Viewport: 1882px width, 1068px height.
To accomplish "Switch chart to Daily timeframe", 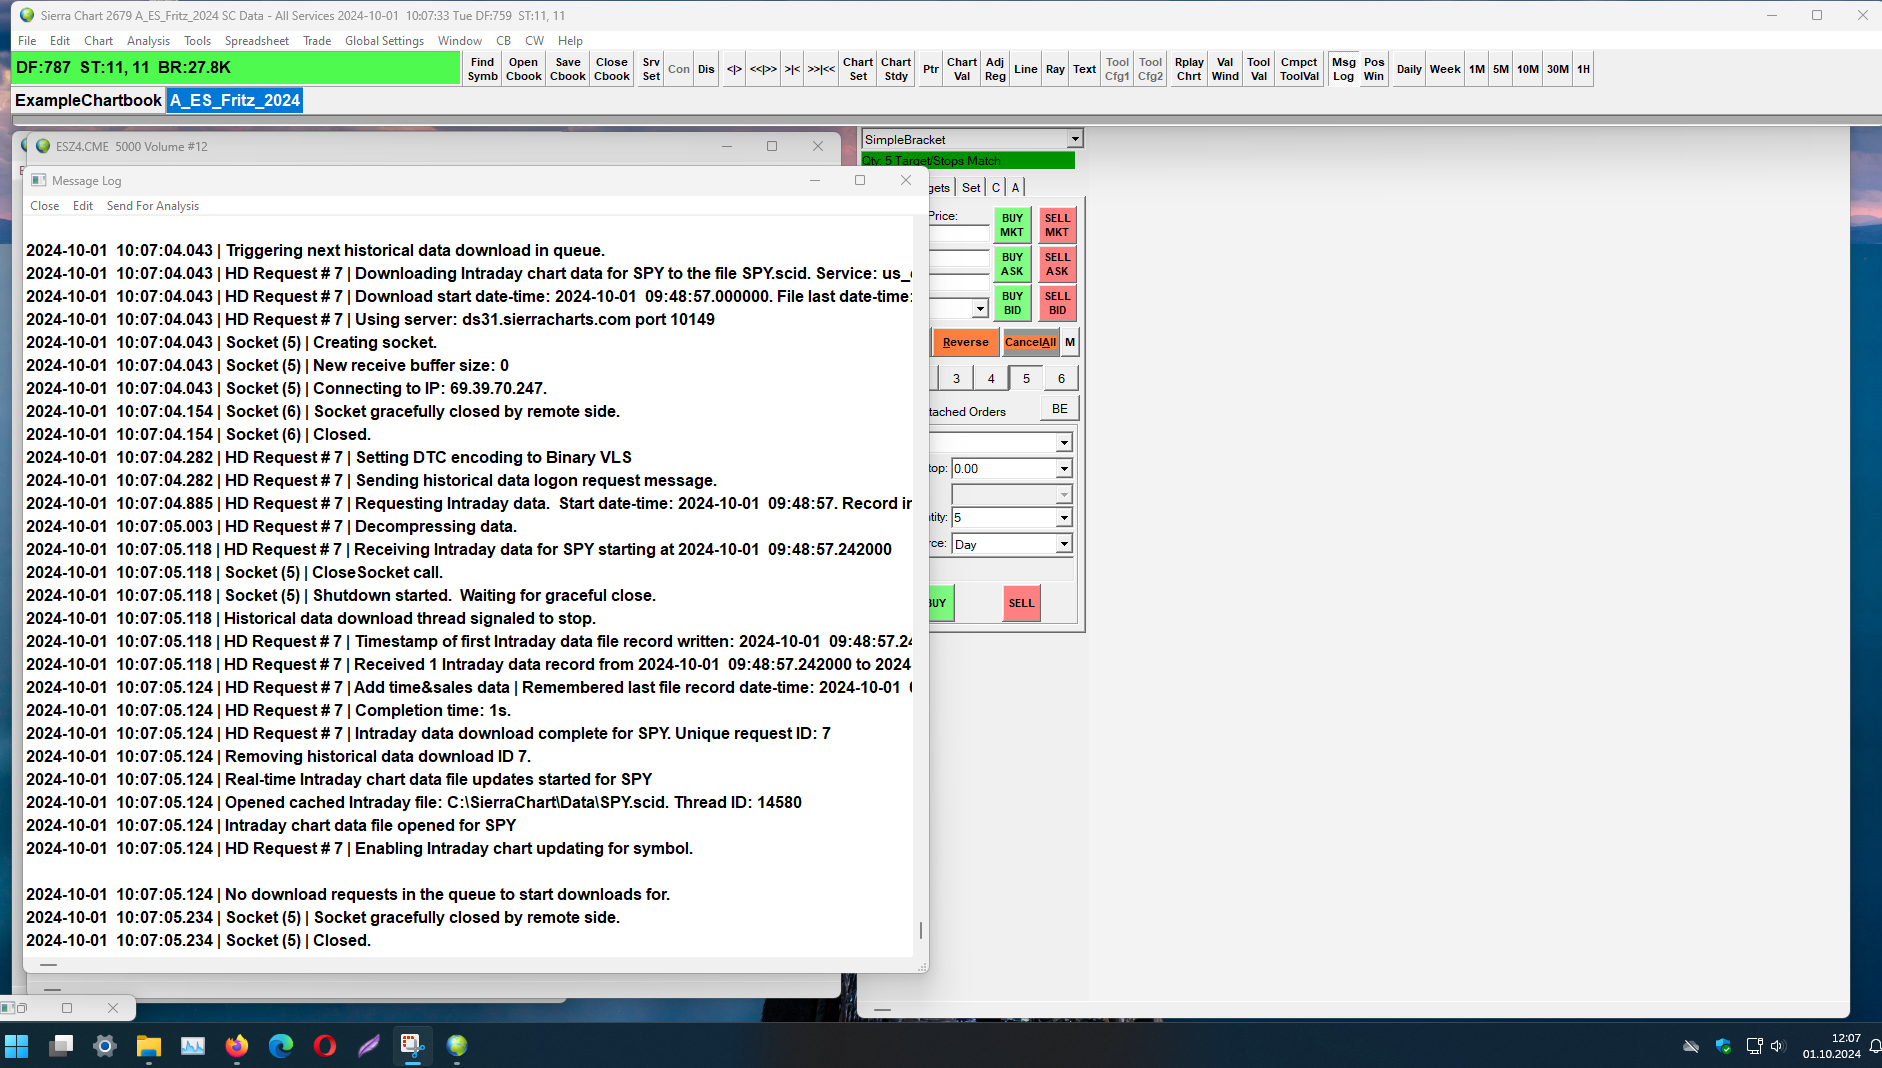I will pyautogui.click(x=1409, y=69).
